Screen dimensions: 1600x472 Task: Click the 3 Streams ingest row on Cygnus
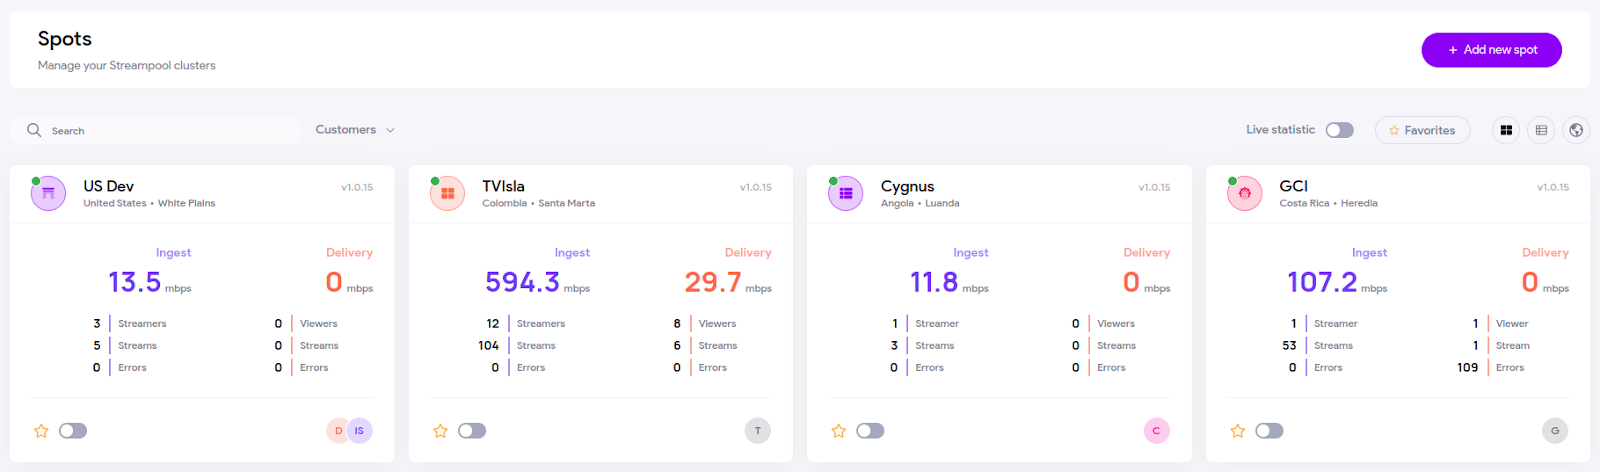(x=922, y=346)
